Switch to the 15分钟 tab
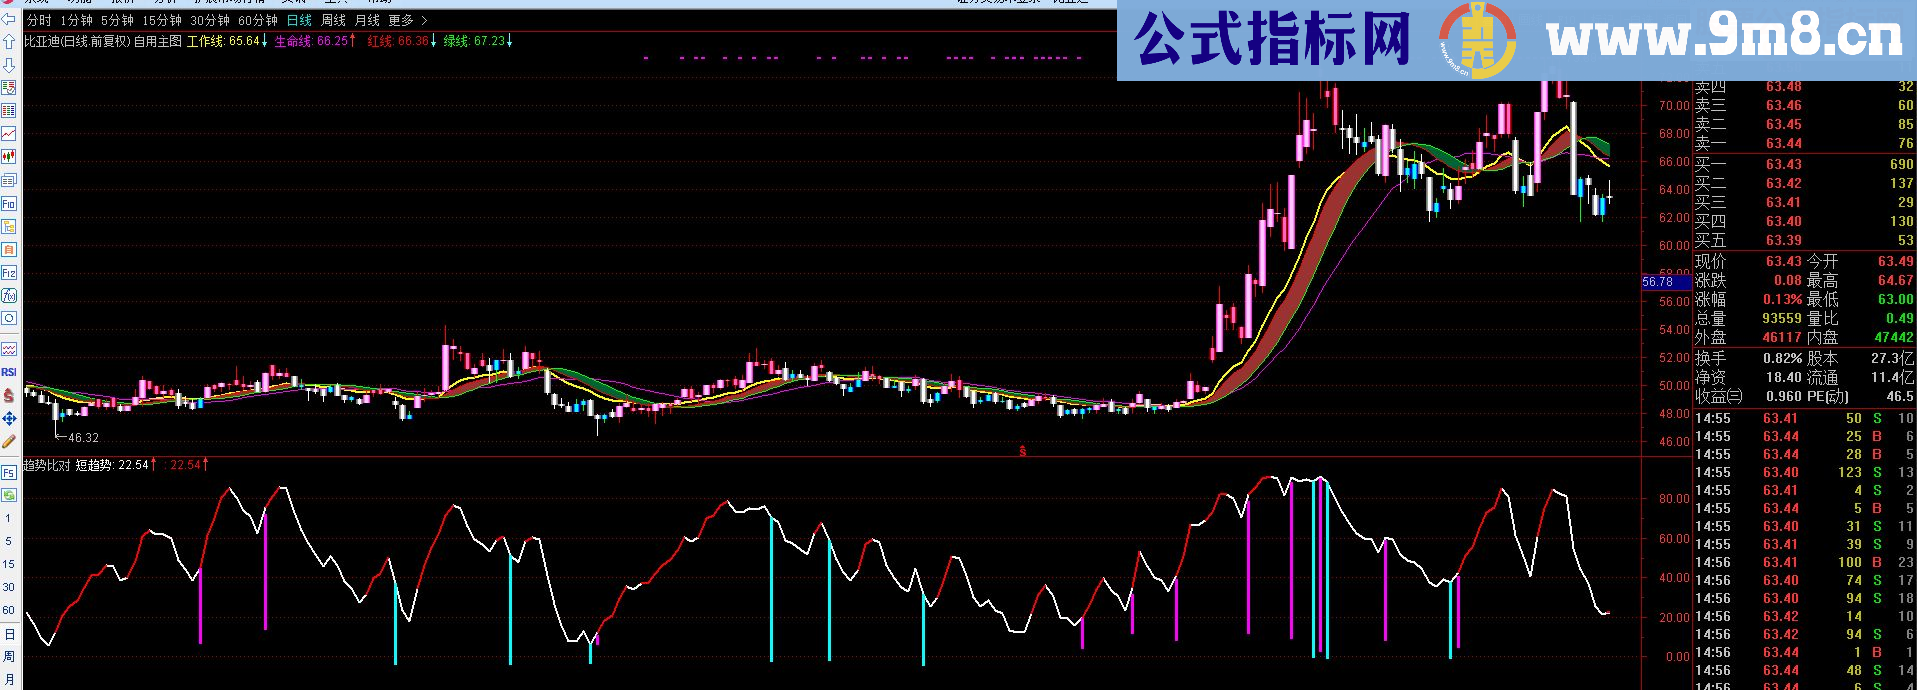The image size is (1917, 690). [162, 20]
